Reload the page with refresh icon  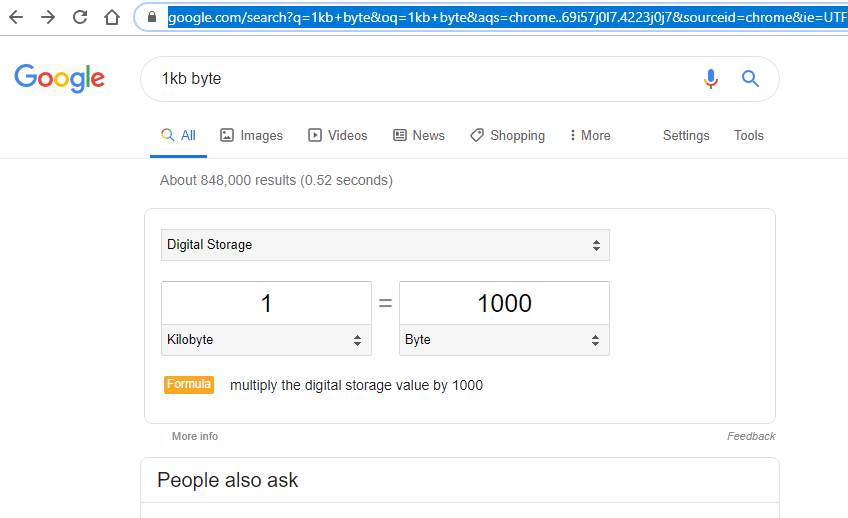point(80,17)
